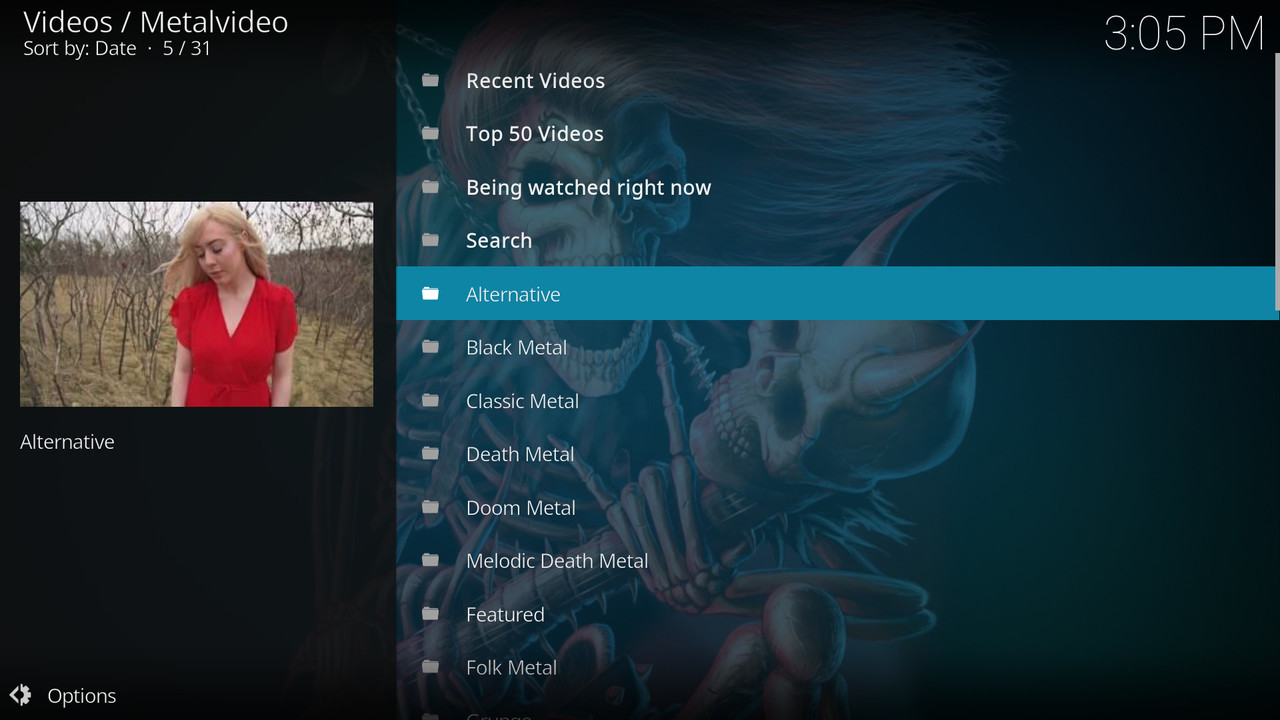Image resolution: width=1280 pixels, height=720 pixels.
Task: Choose the Folk Metal list item
Action: coord(511,667)
